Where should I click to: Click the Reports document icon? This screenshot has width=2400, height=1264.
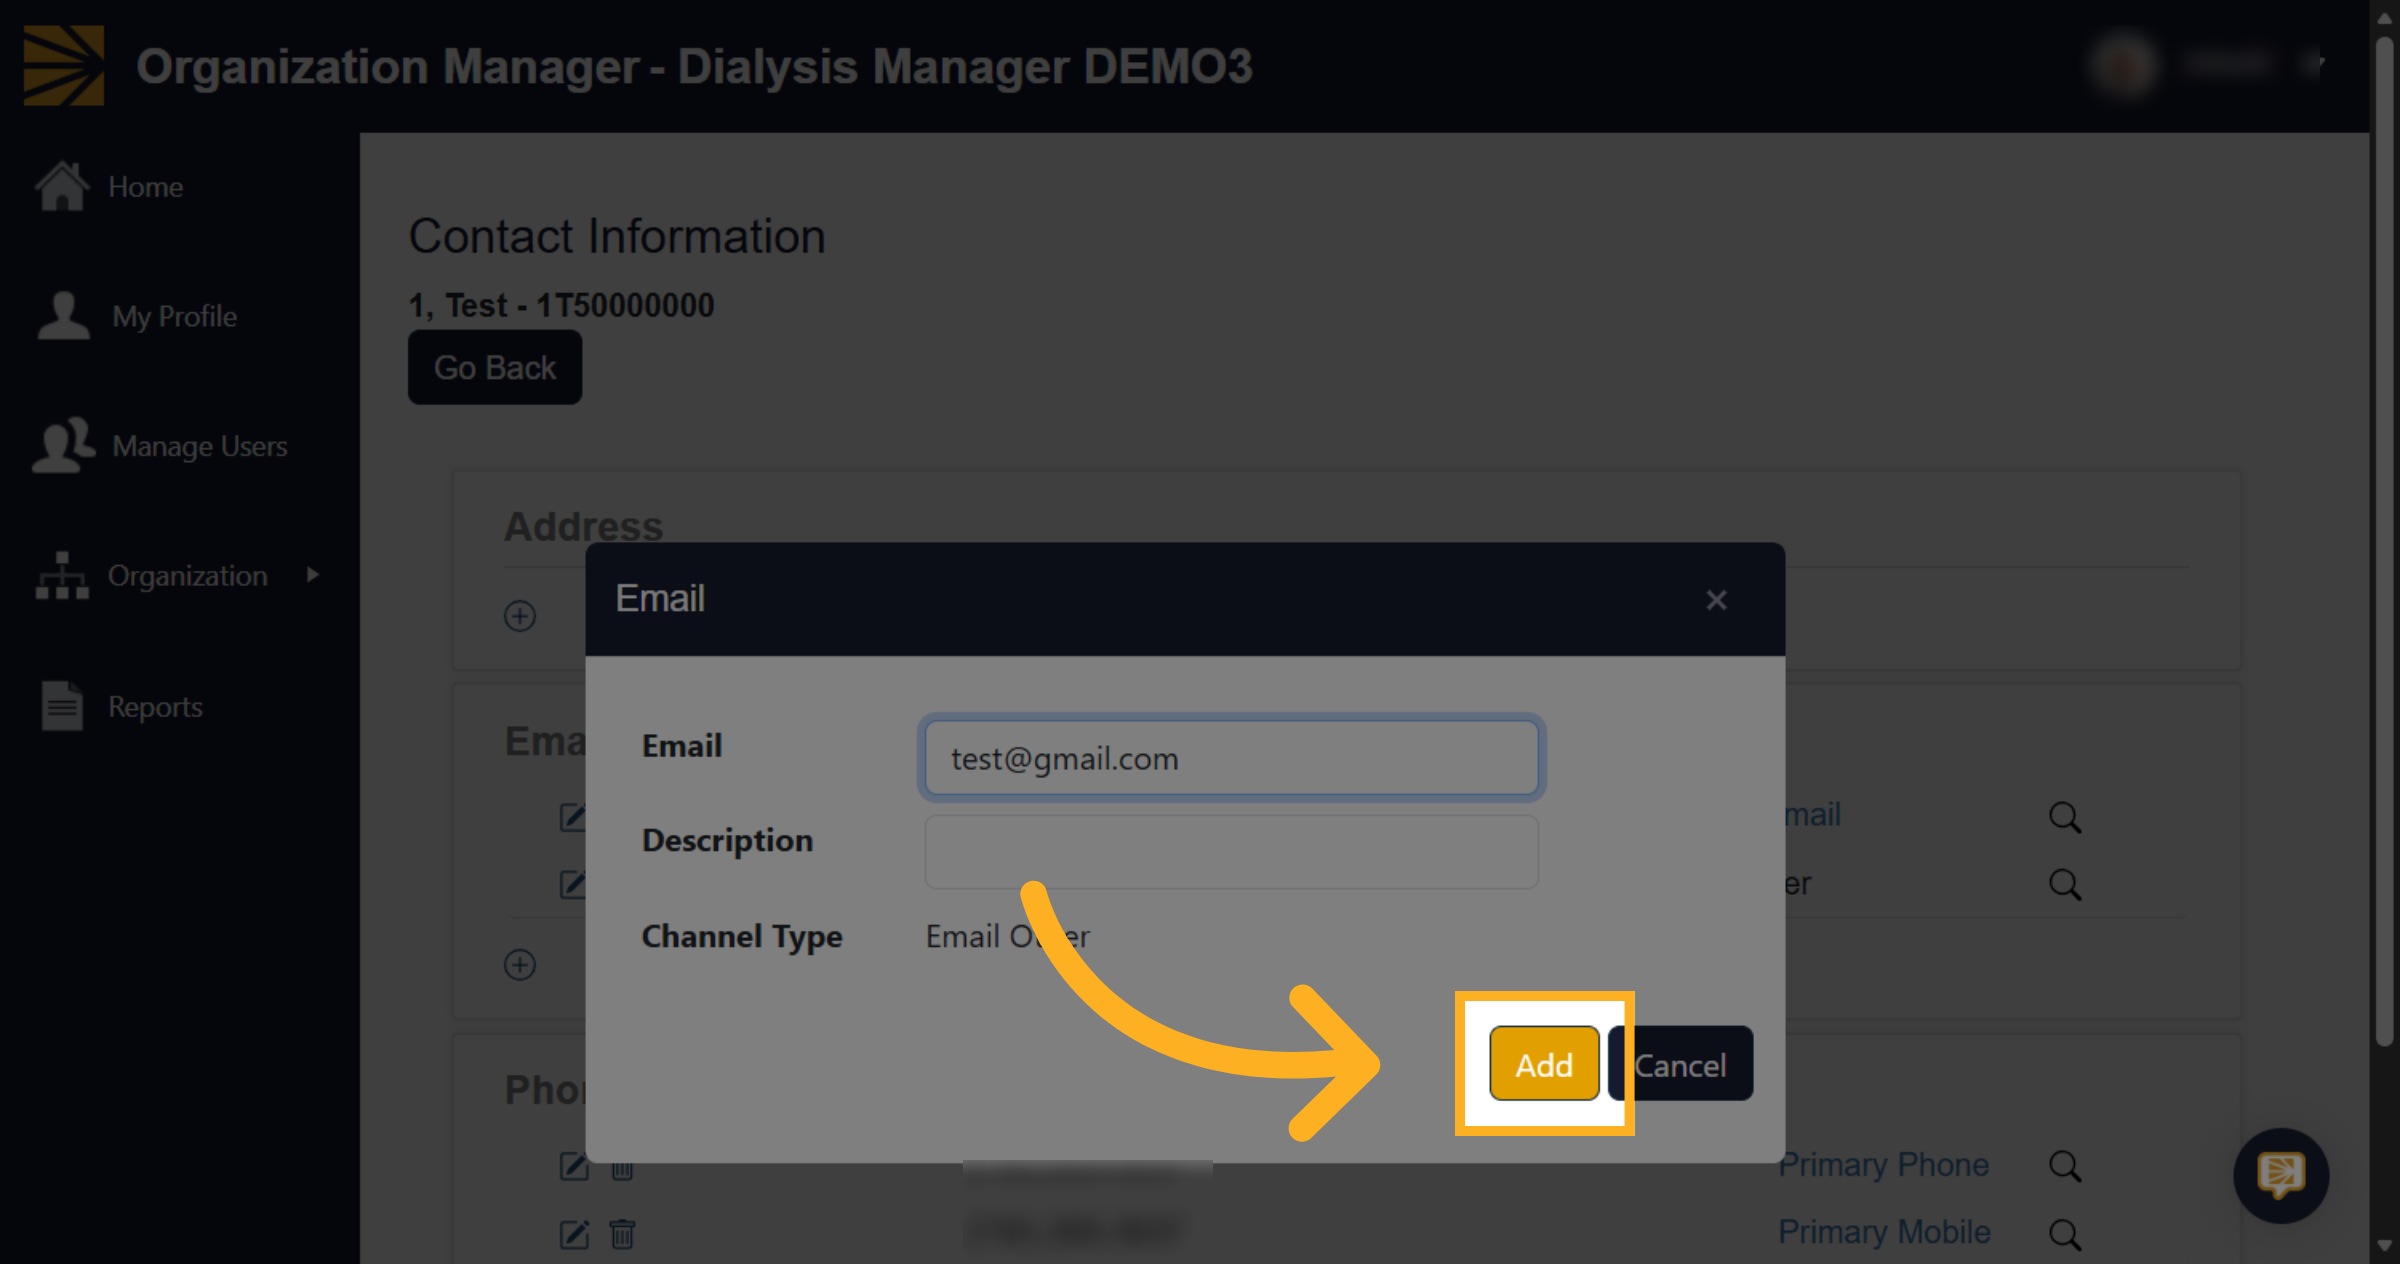pyautogui.click(x=62, y=706)
